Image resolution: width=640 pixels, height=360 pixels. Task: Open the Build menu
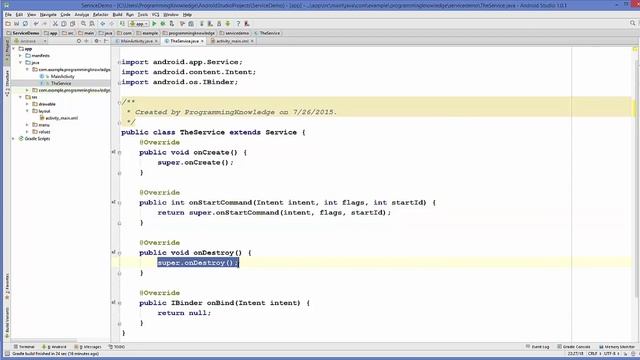point(118,15)
